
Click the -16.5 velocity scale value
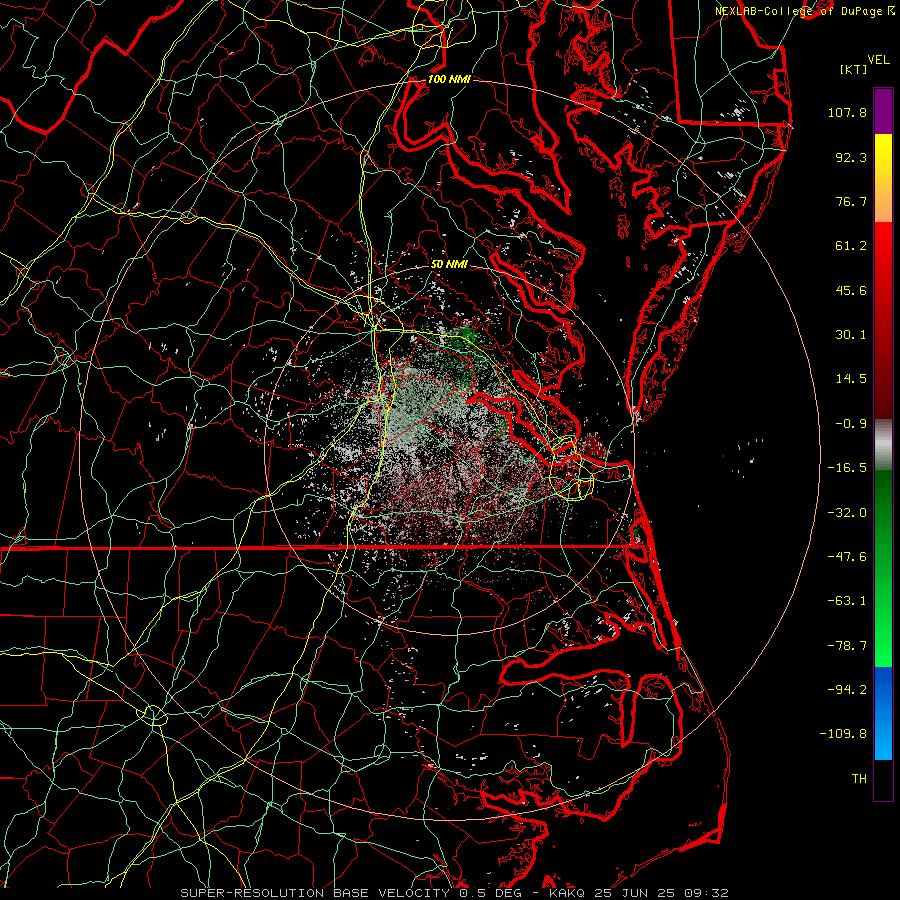pos(847,468)
